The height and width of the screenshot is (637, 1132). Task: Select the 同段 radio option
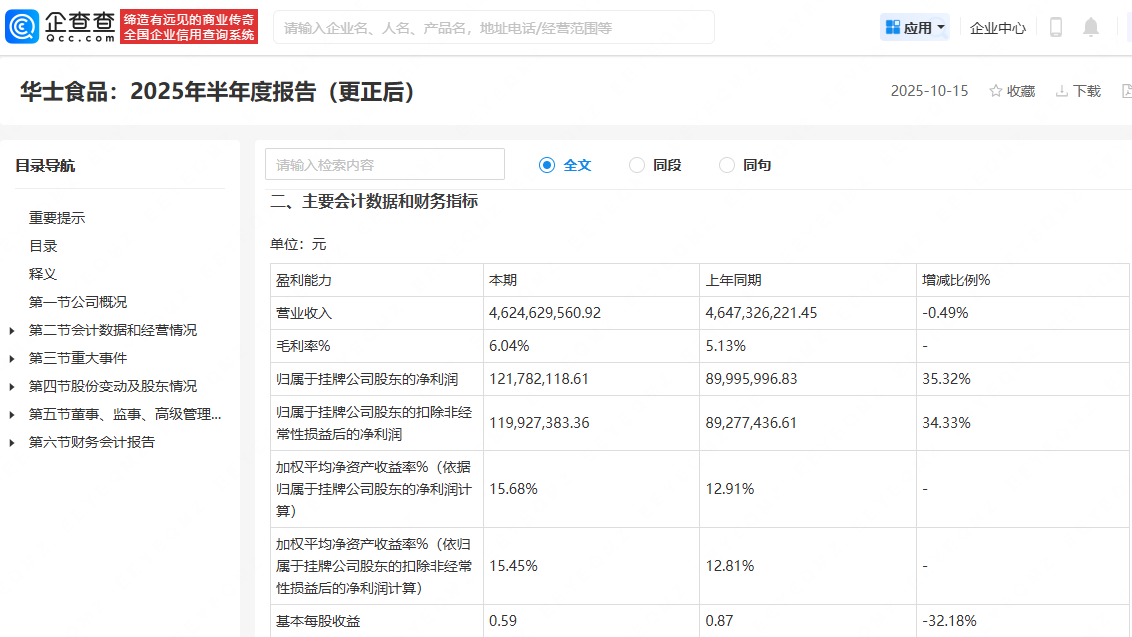click(637, 165)
